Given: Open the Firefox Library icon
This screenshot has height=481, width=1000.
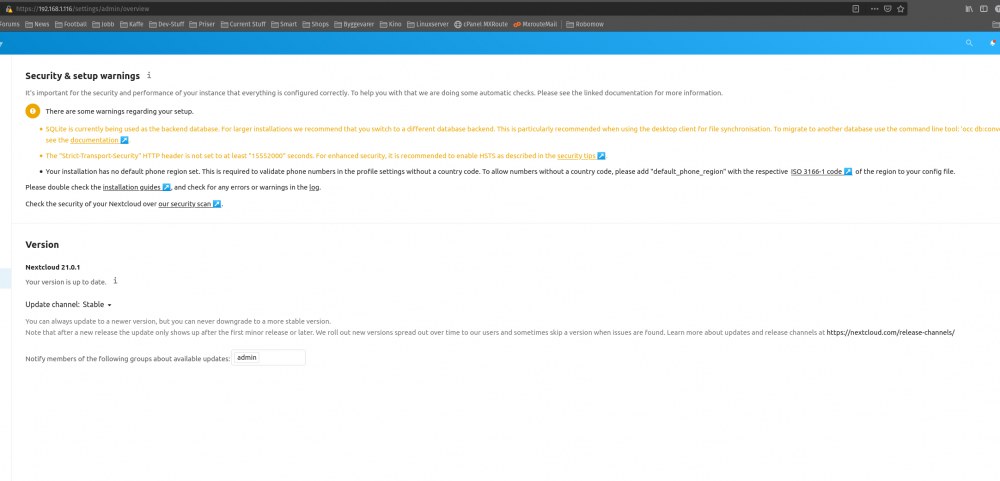Looking at the screenshot, I should [969, 9].
